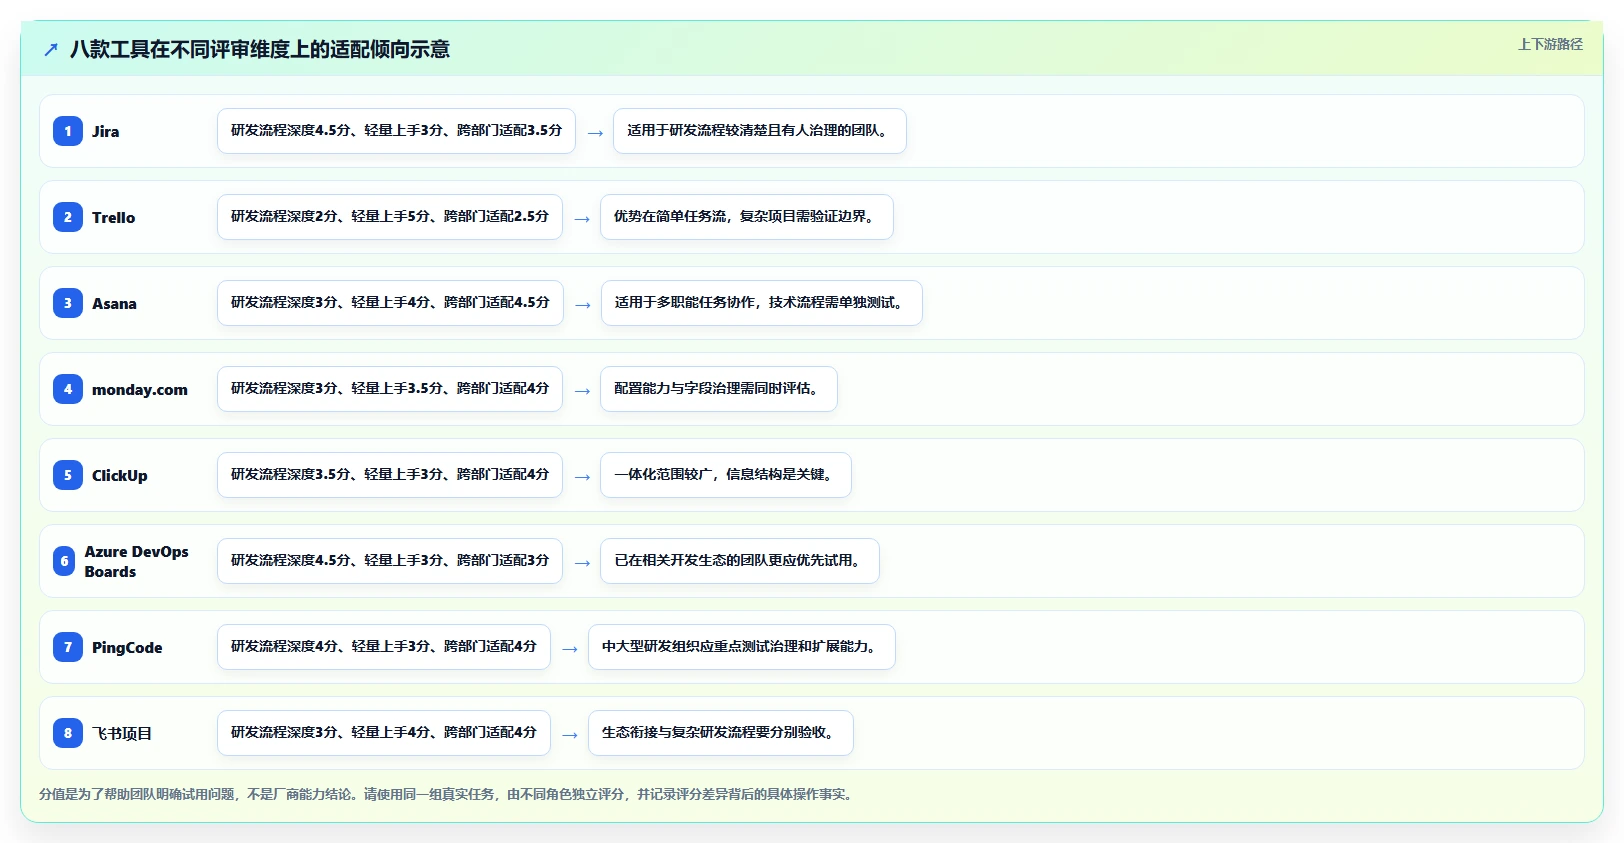Image resolution: width=1624 pixels, height=843 pixels.
Task: Click the number 6 badge beside Azure DevOps Boards
Action: (x=64, y=561)
